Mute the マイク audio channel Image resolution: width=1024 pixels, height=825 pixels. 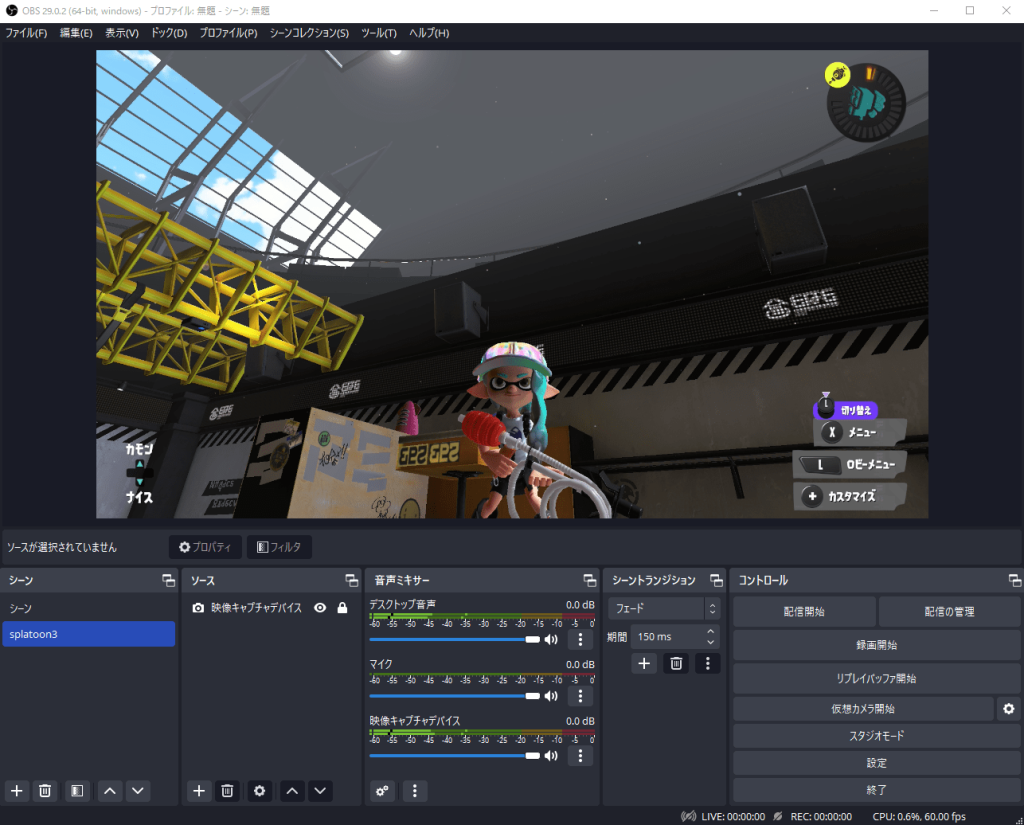[550, 696]
